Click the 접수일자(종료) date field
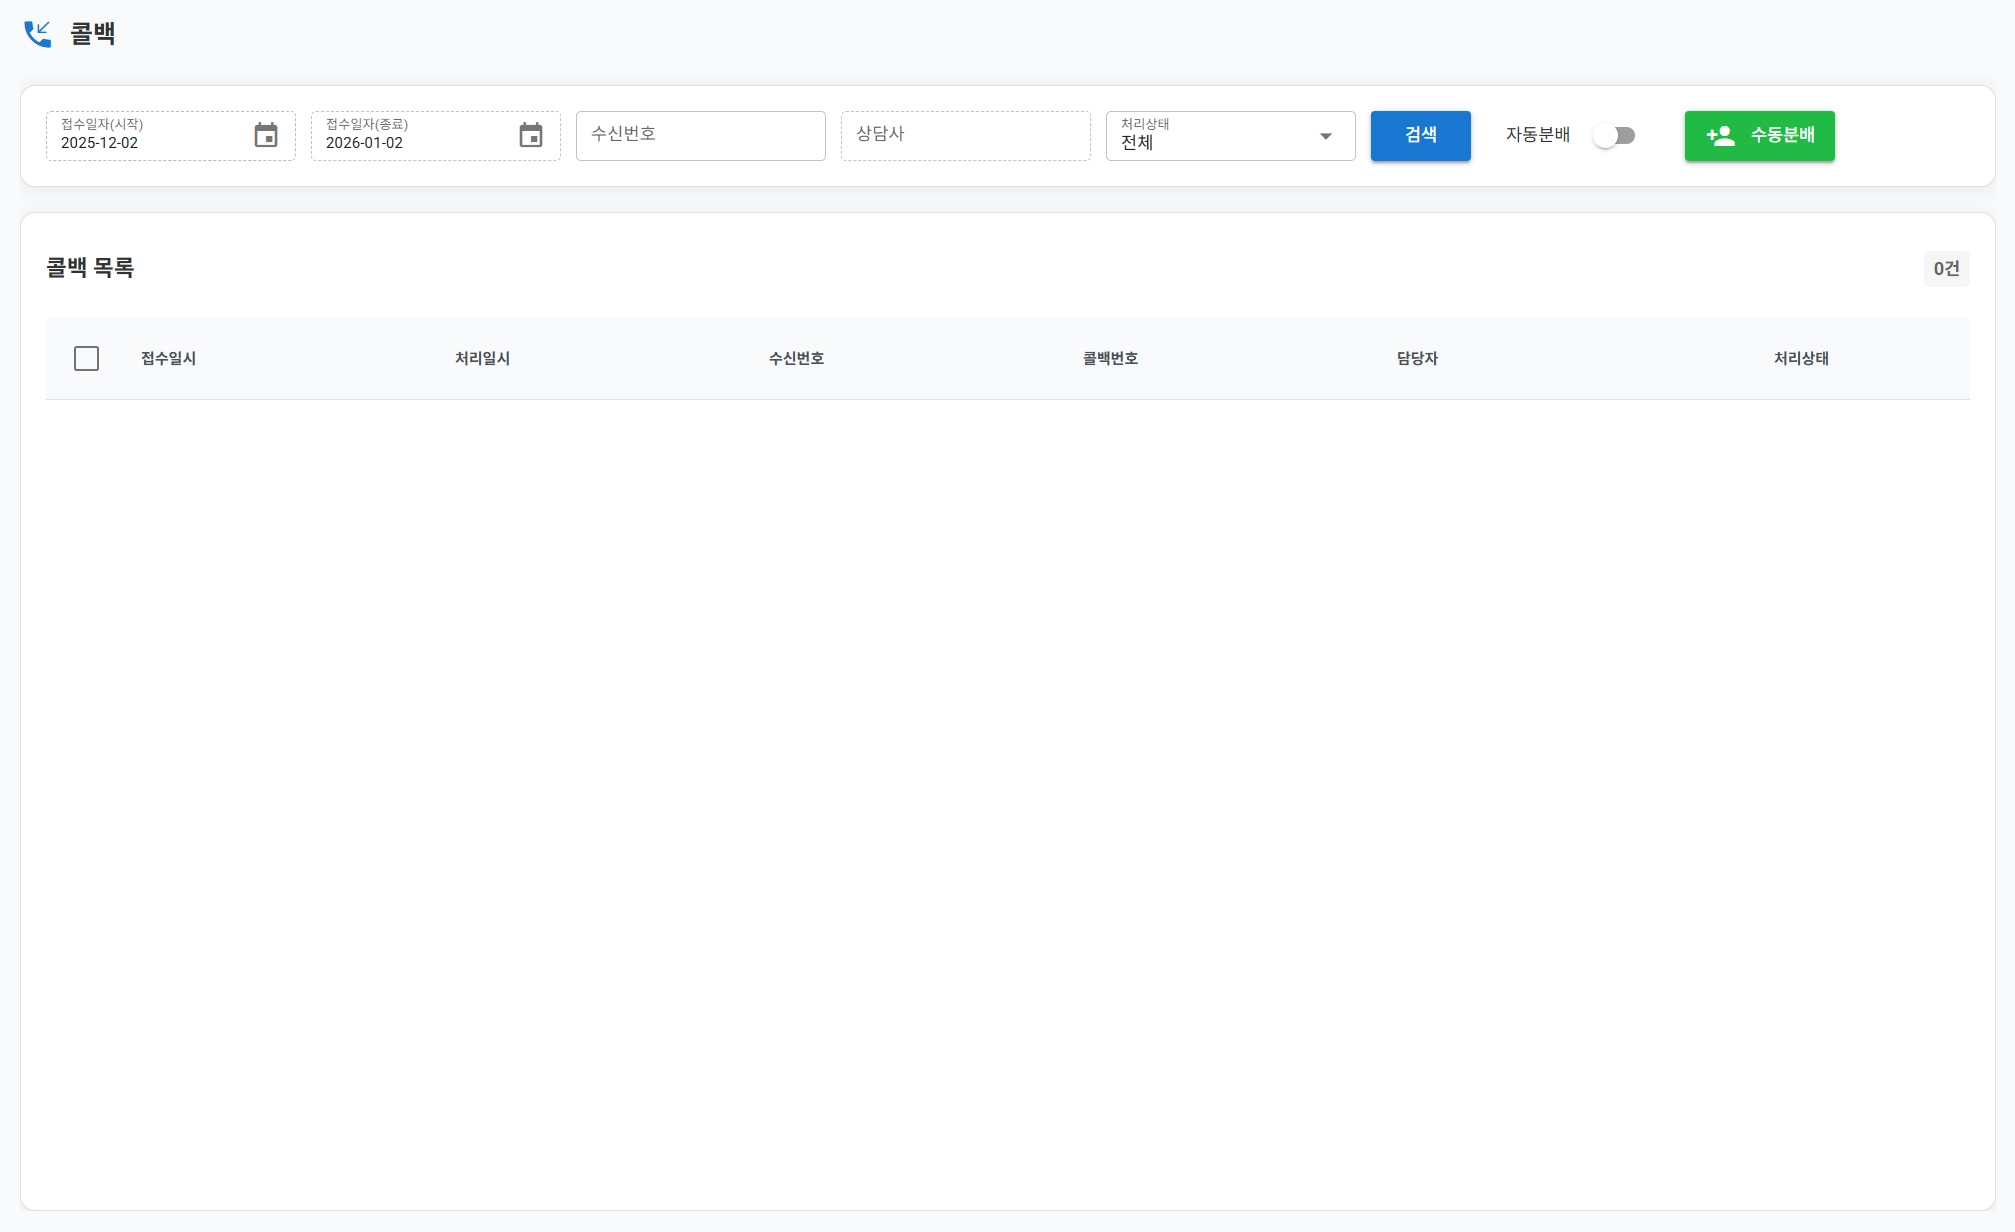 [x=415, y=136]
